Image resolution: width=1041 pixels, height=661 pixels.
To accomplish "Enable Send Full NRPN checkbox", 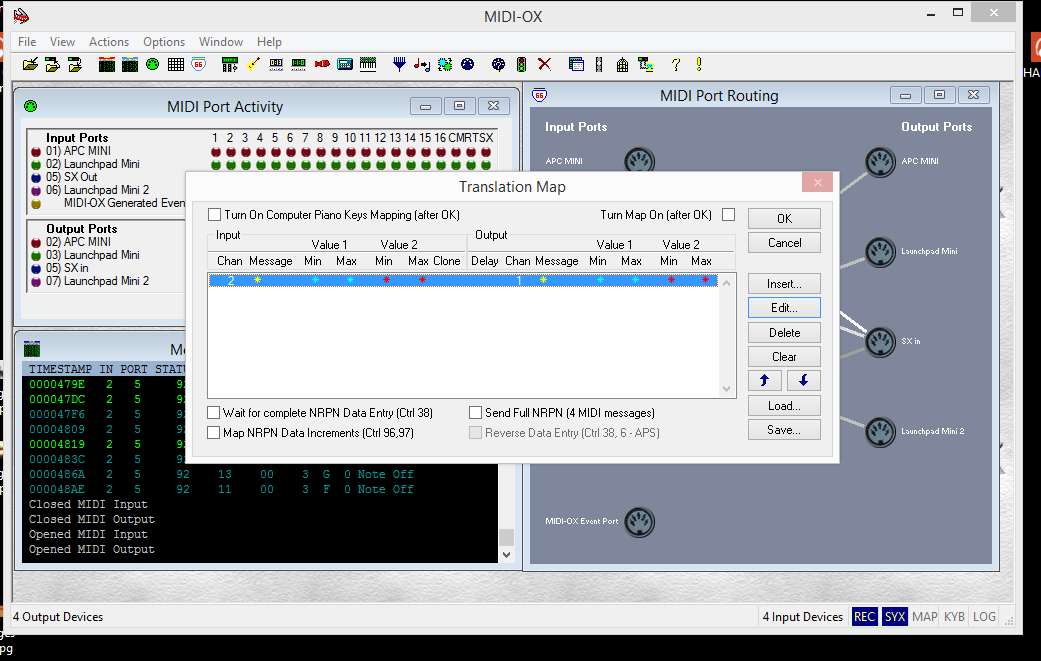I will pyautogui.click(x=475, y=413).
